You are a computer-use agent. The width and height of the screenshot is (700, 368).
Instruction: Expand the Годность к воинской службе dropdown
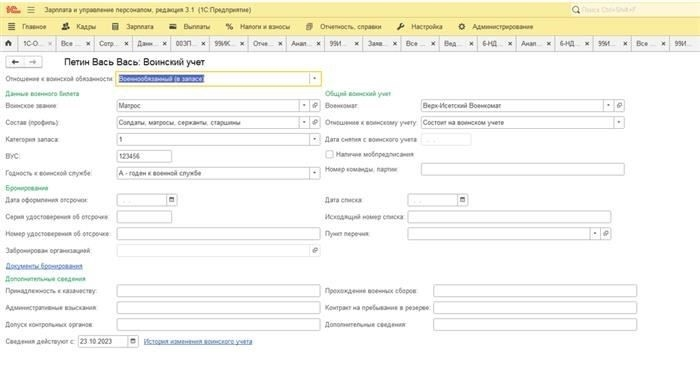point(314,173)
